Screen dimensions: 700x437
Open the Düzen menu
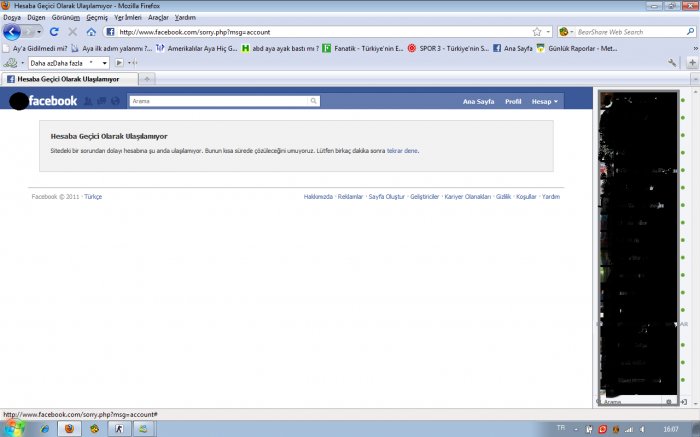click(x=36, y=17)
